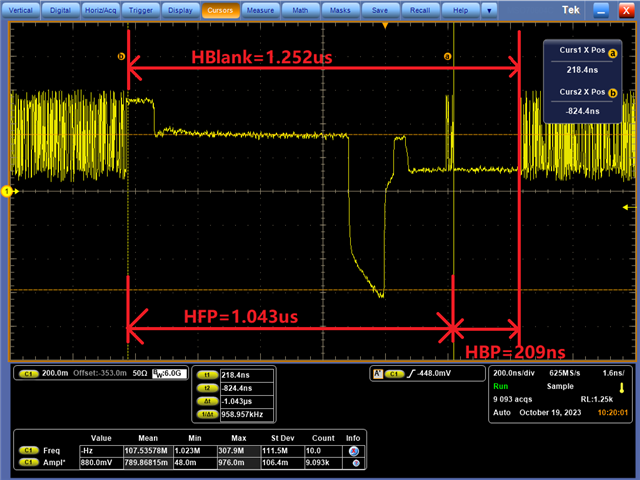Close the Tek window with red X
The image size is (640, 480).
click(626, 10)
